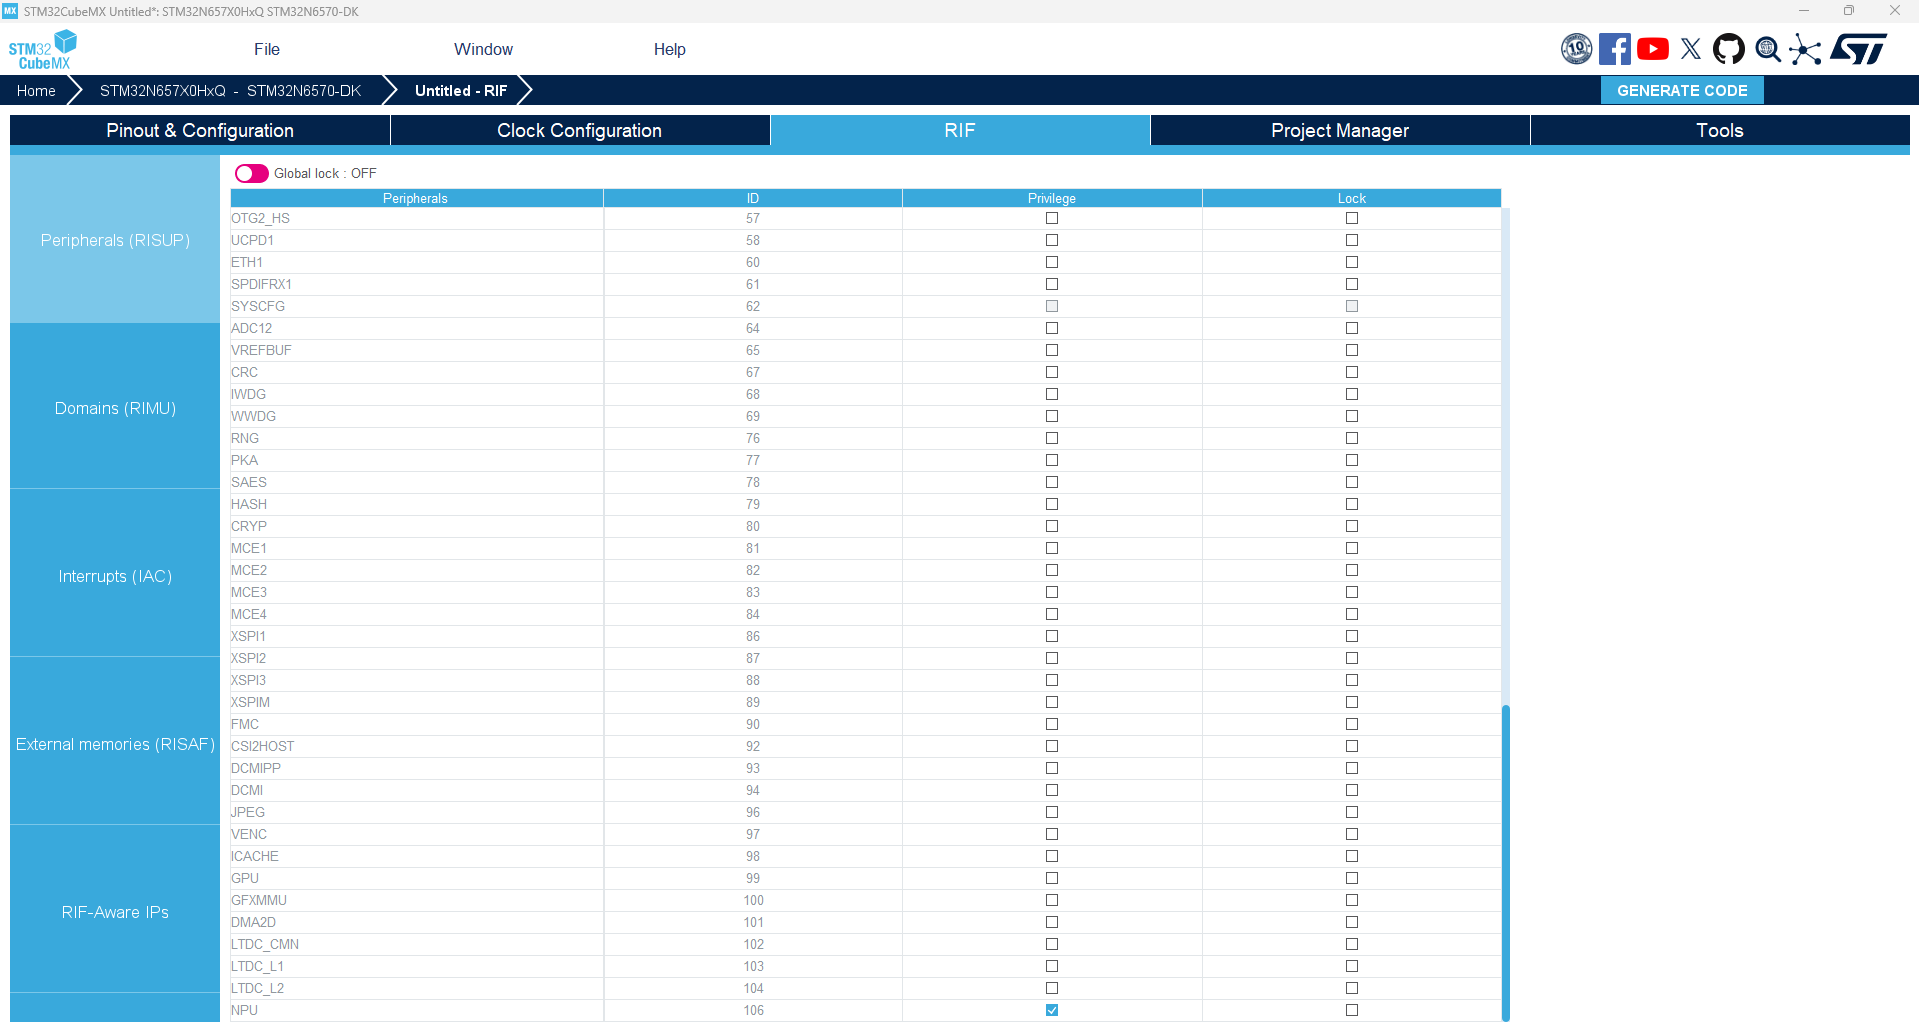The width and height of the screenshot is (1919, 1027).
Task: Check the Lock box for DCMIPP
Action: click(x=1352, y=768)
